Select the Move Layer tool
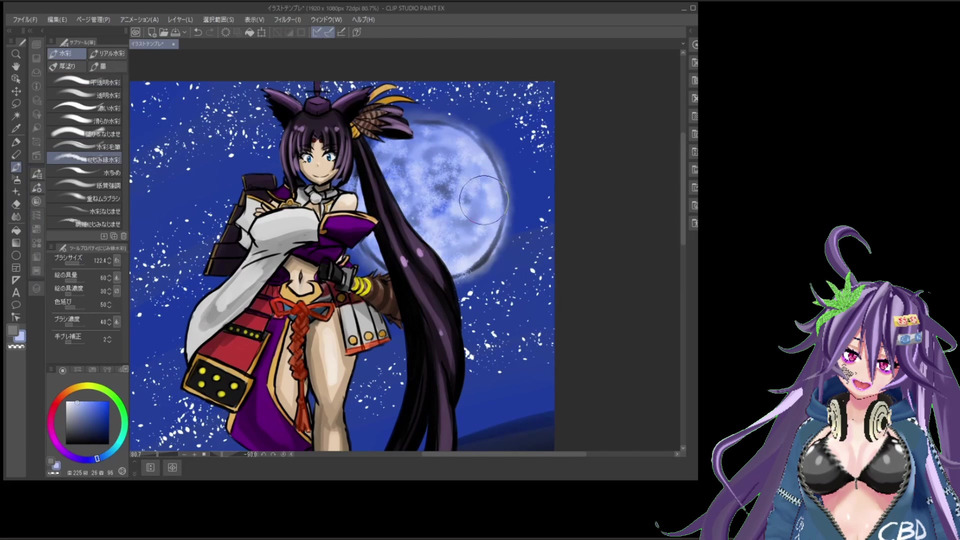The width and height of the screenshot is (960, 540). click(16, 91)
